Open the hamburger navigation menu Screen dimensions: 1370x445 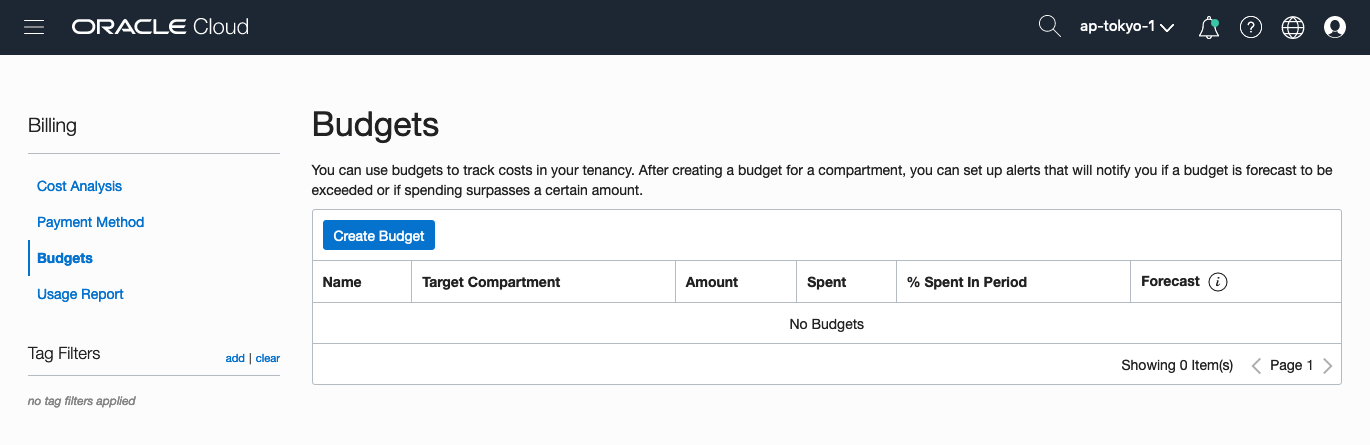34,27
